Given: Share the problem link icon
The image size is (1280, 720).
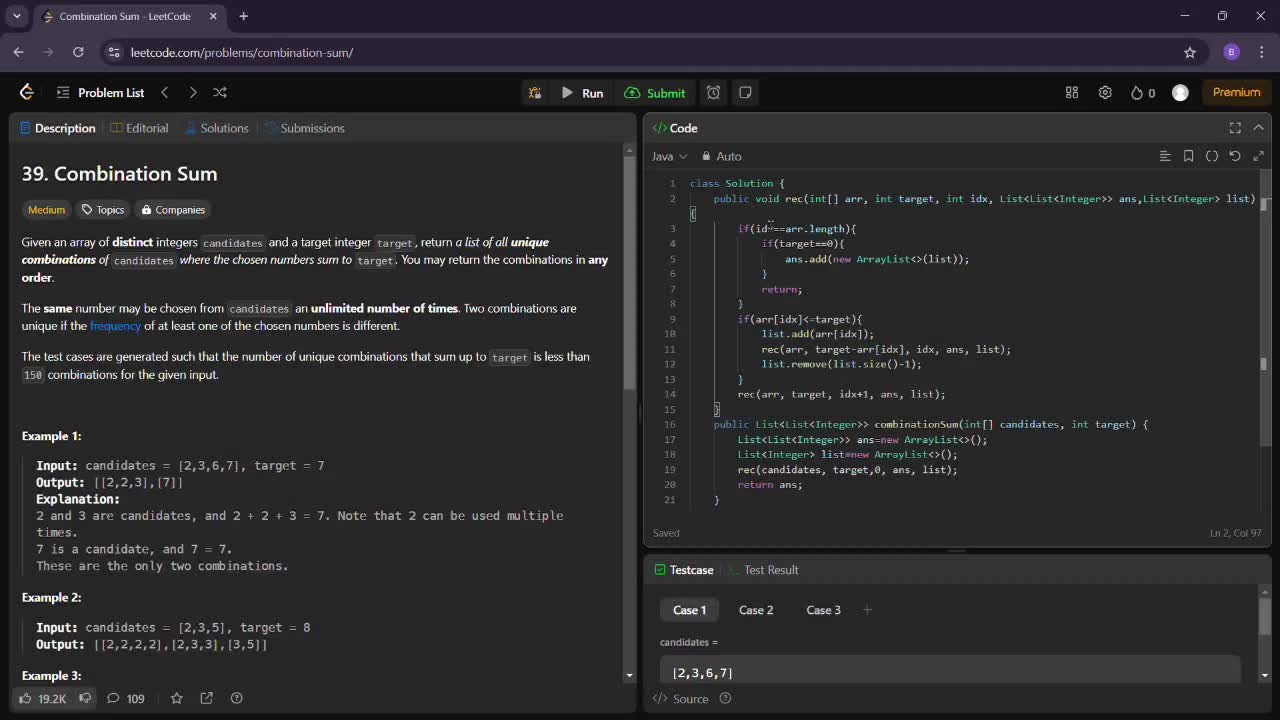Looking at the screenshot, I should [206, 698].
